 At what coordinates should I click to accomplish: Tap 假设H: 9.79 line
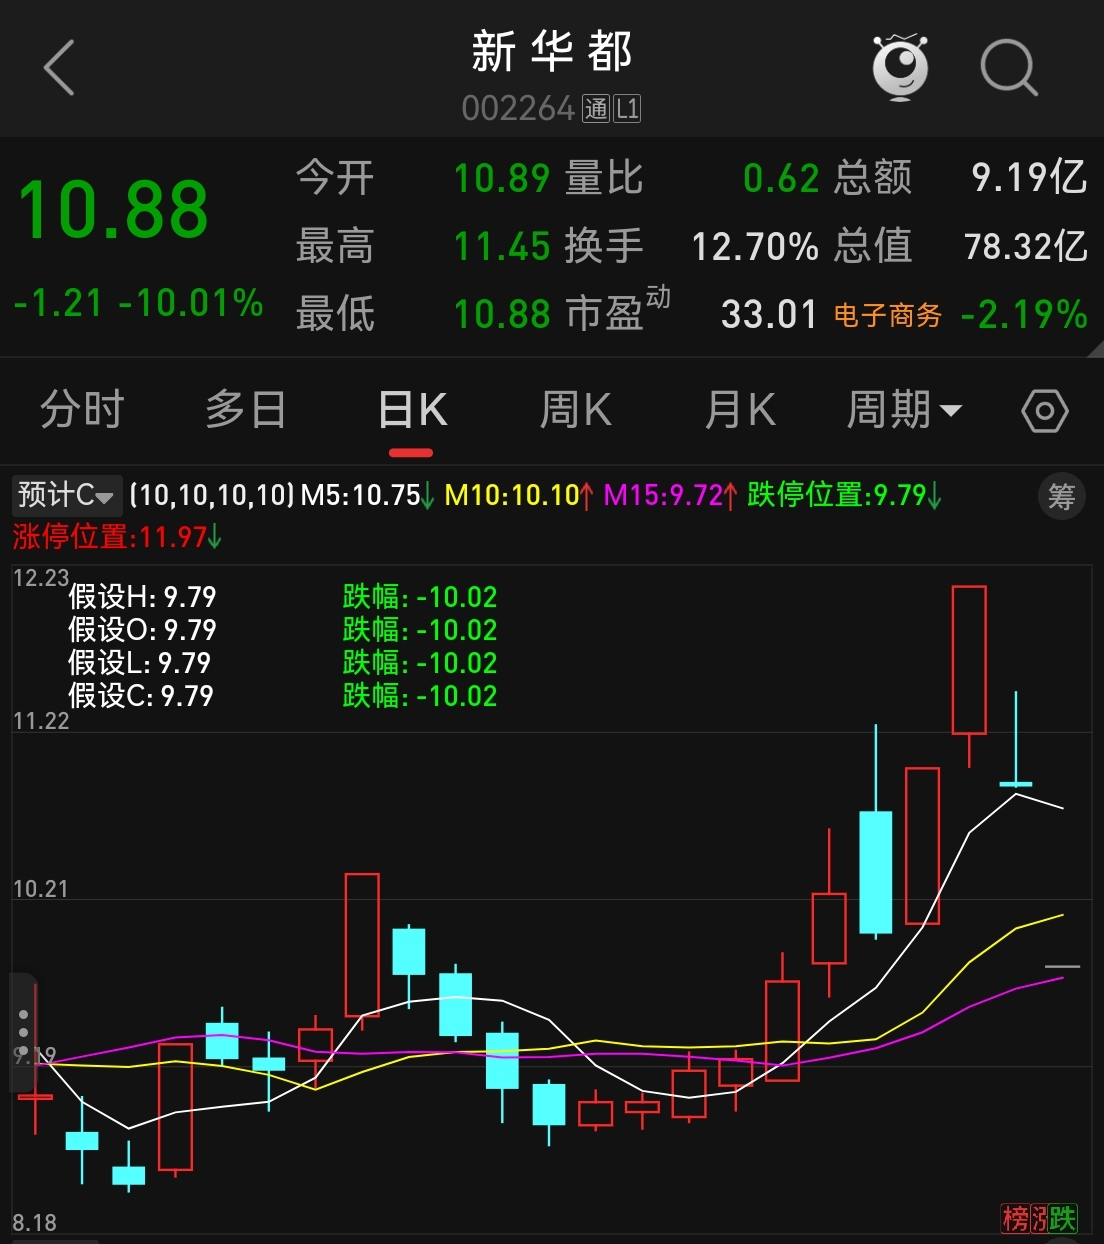(142, 597)
